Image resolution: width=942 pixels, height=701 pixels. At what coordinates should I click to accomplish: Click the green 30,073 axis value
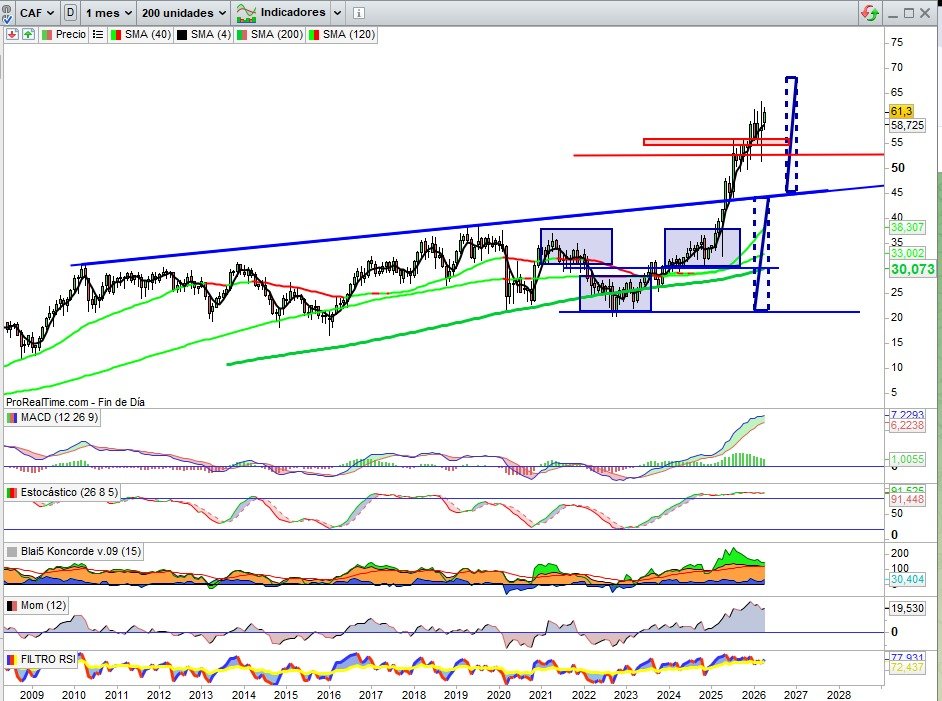pyautogui.click(x=913, y=269)
